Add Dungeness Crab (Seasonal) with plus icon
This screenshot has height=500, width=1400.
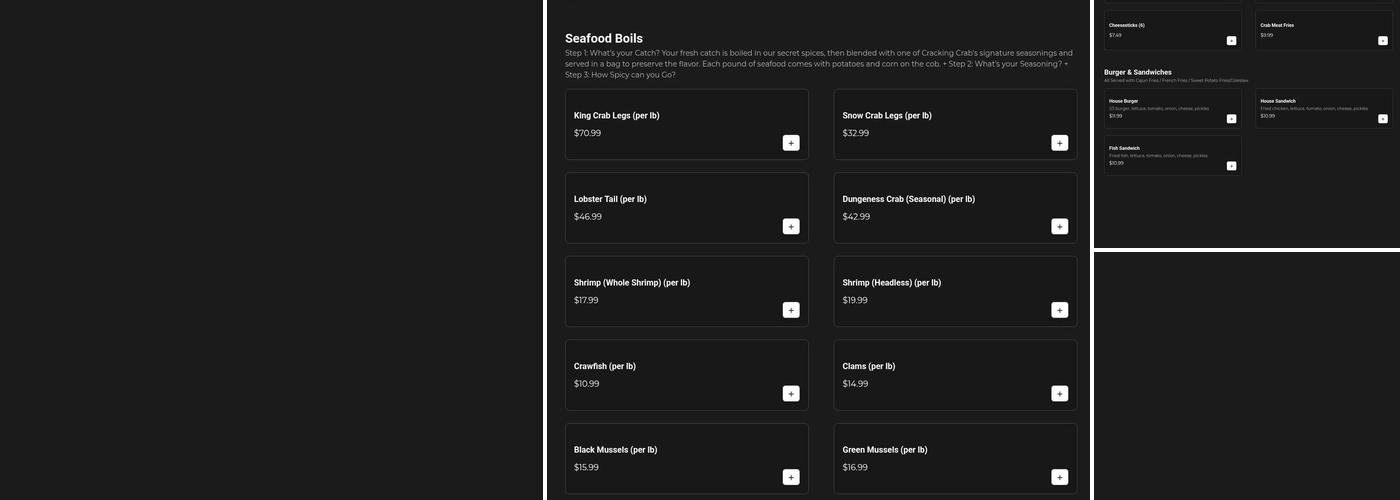coord(1059,227)
